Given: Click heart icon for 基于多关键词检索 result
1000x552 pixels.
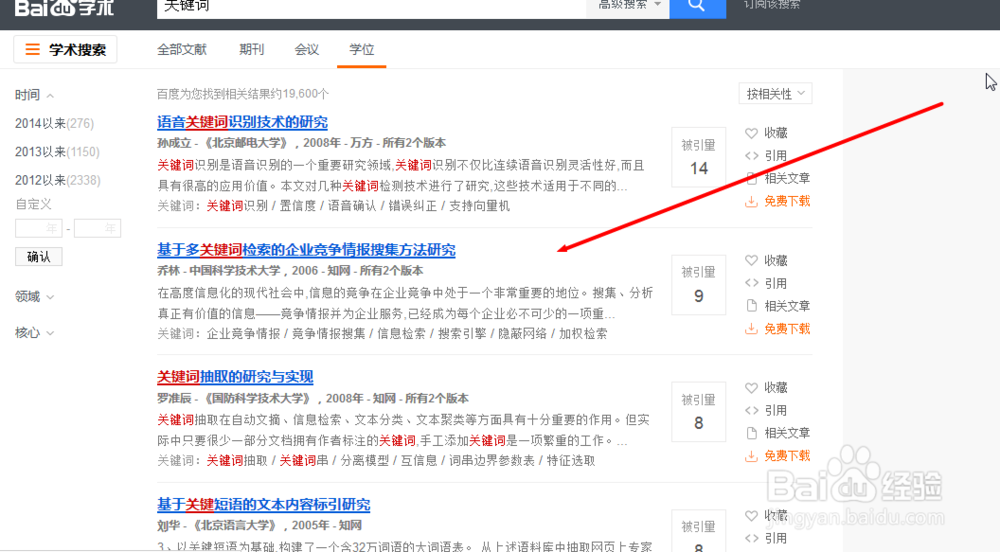Looking at the screenshot, I should click(x=751, y=261).
